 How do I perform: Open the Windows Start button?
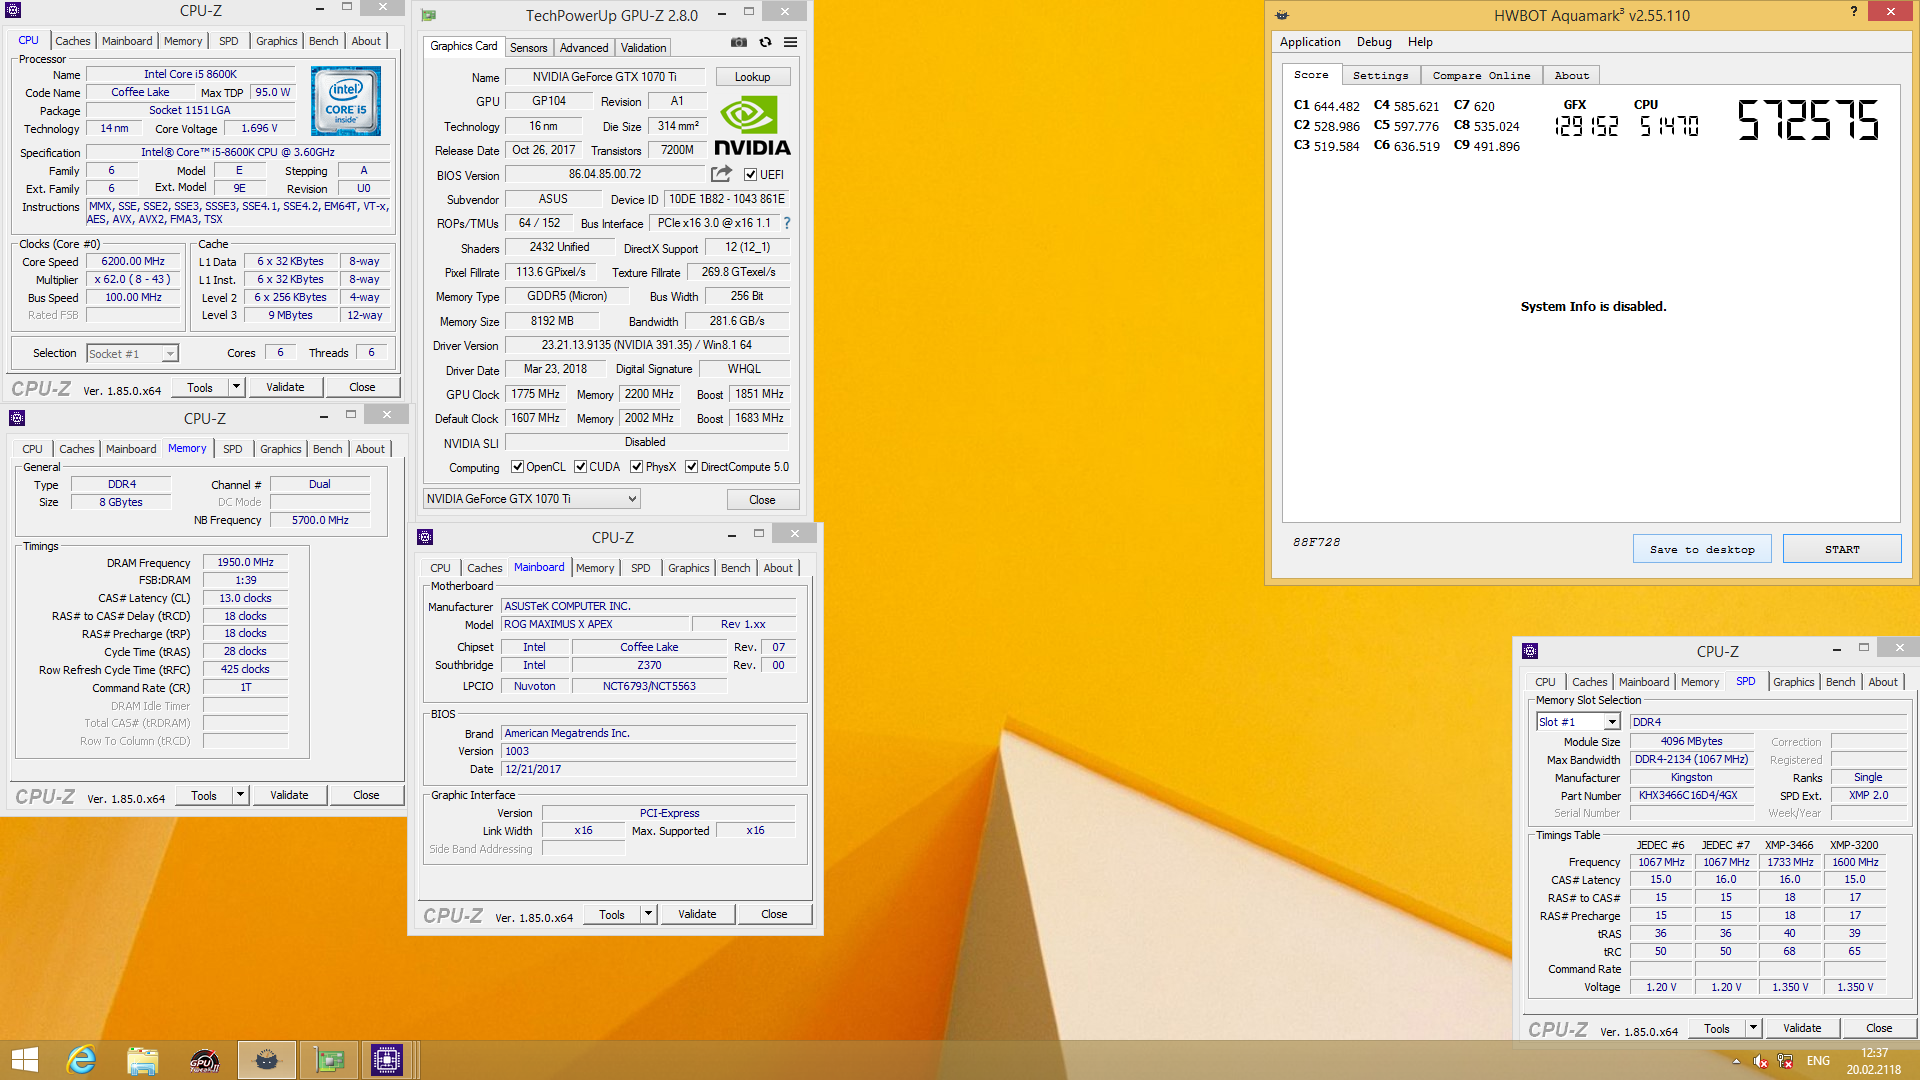[x=24, y=1060]
